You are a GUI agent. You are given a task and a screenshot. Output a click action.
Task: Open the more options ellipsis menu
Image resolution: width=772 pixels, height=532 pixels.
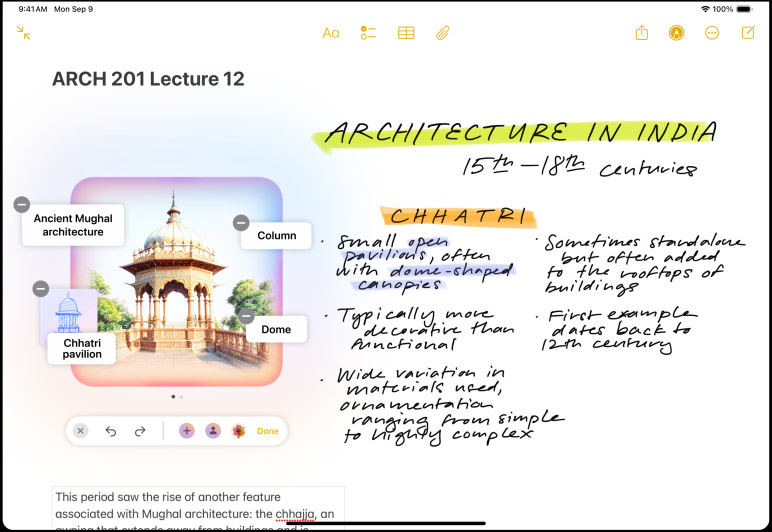pos(712,33)
